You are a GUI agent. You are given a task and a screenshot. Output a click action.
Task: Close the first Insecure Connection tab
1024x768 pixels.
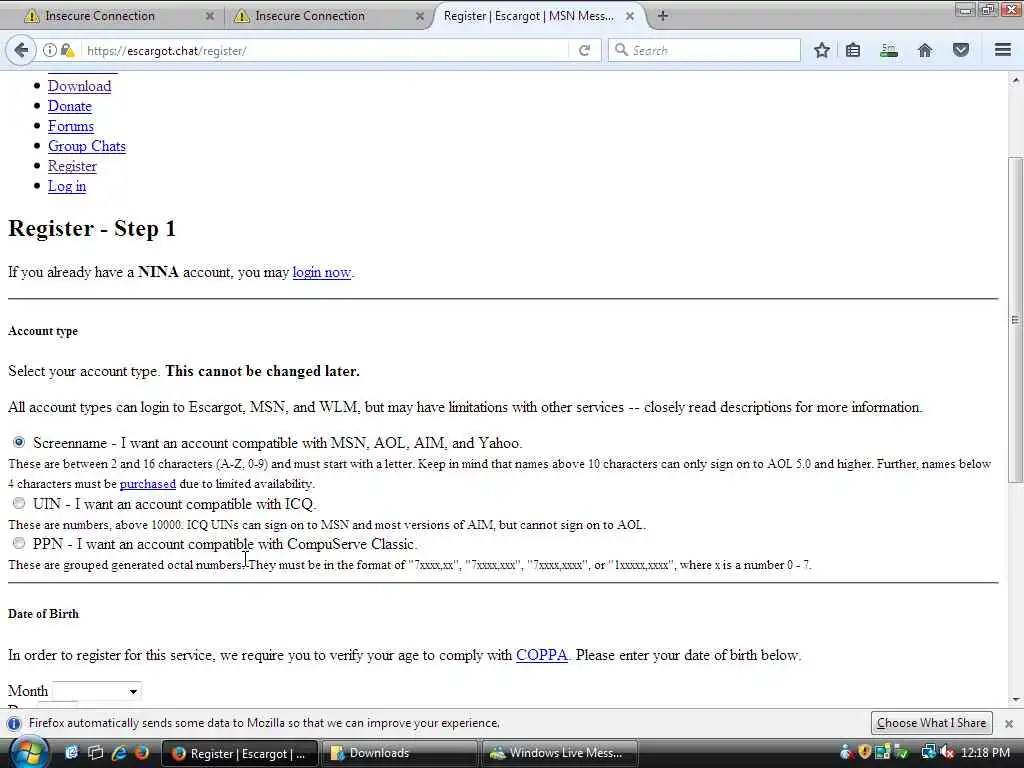coord(210,16)
